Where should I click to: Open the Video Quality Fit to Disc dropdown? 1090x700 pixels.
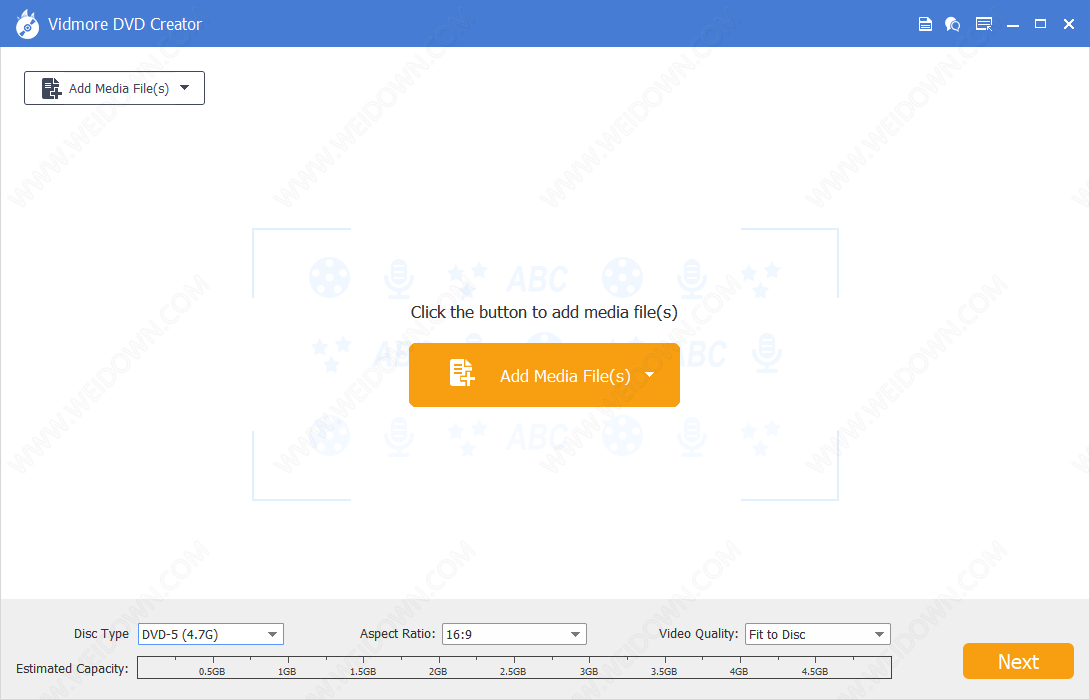pyautogui.click(x=818, y=634)
